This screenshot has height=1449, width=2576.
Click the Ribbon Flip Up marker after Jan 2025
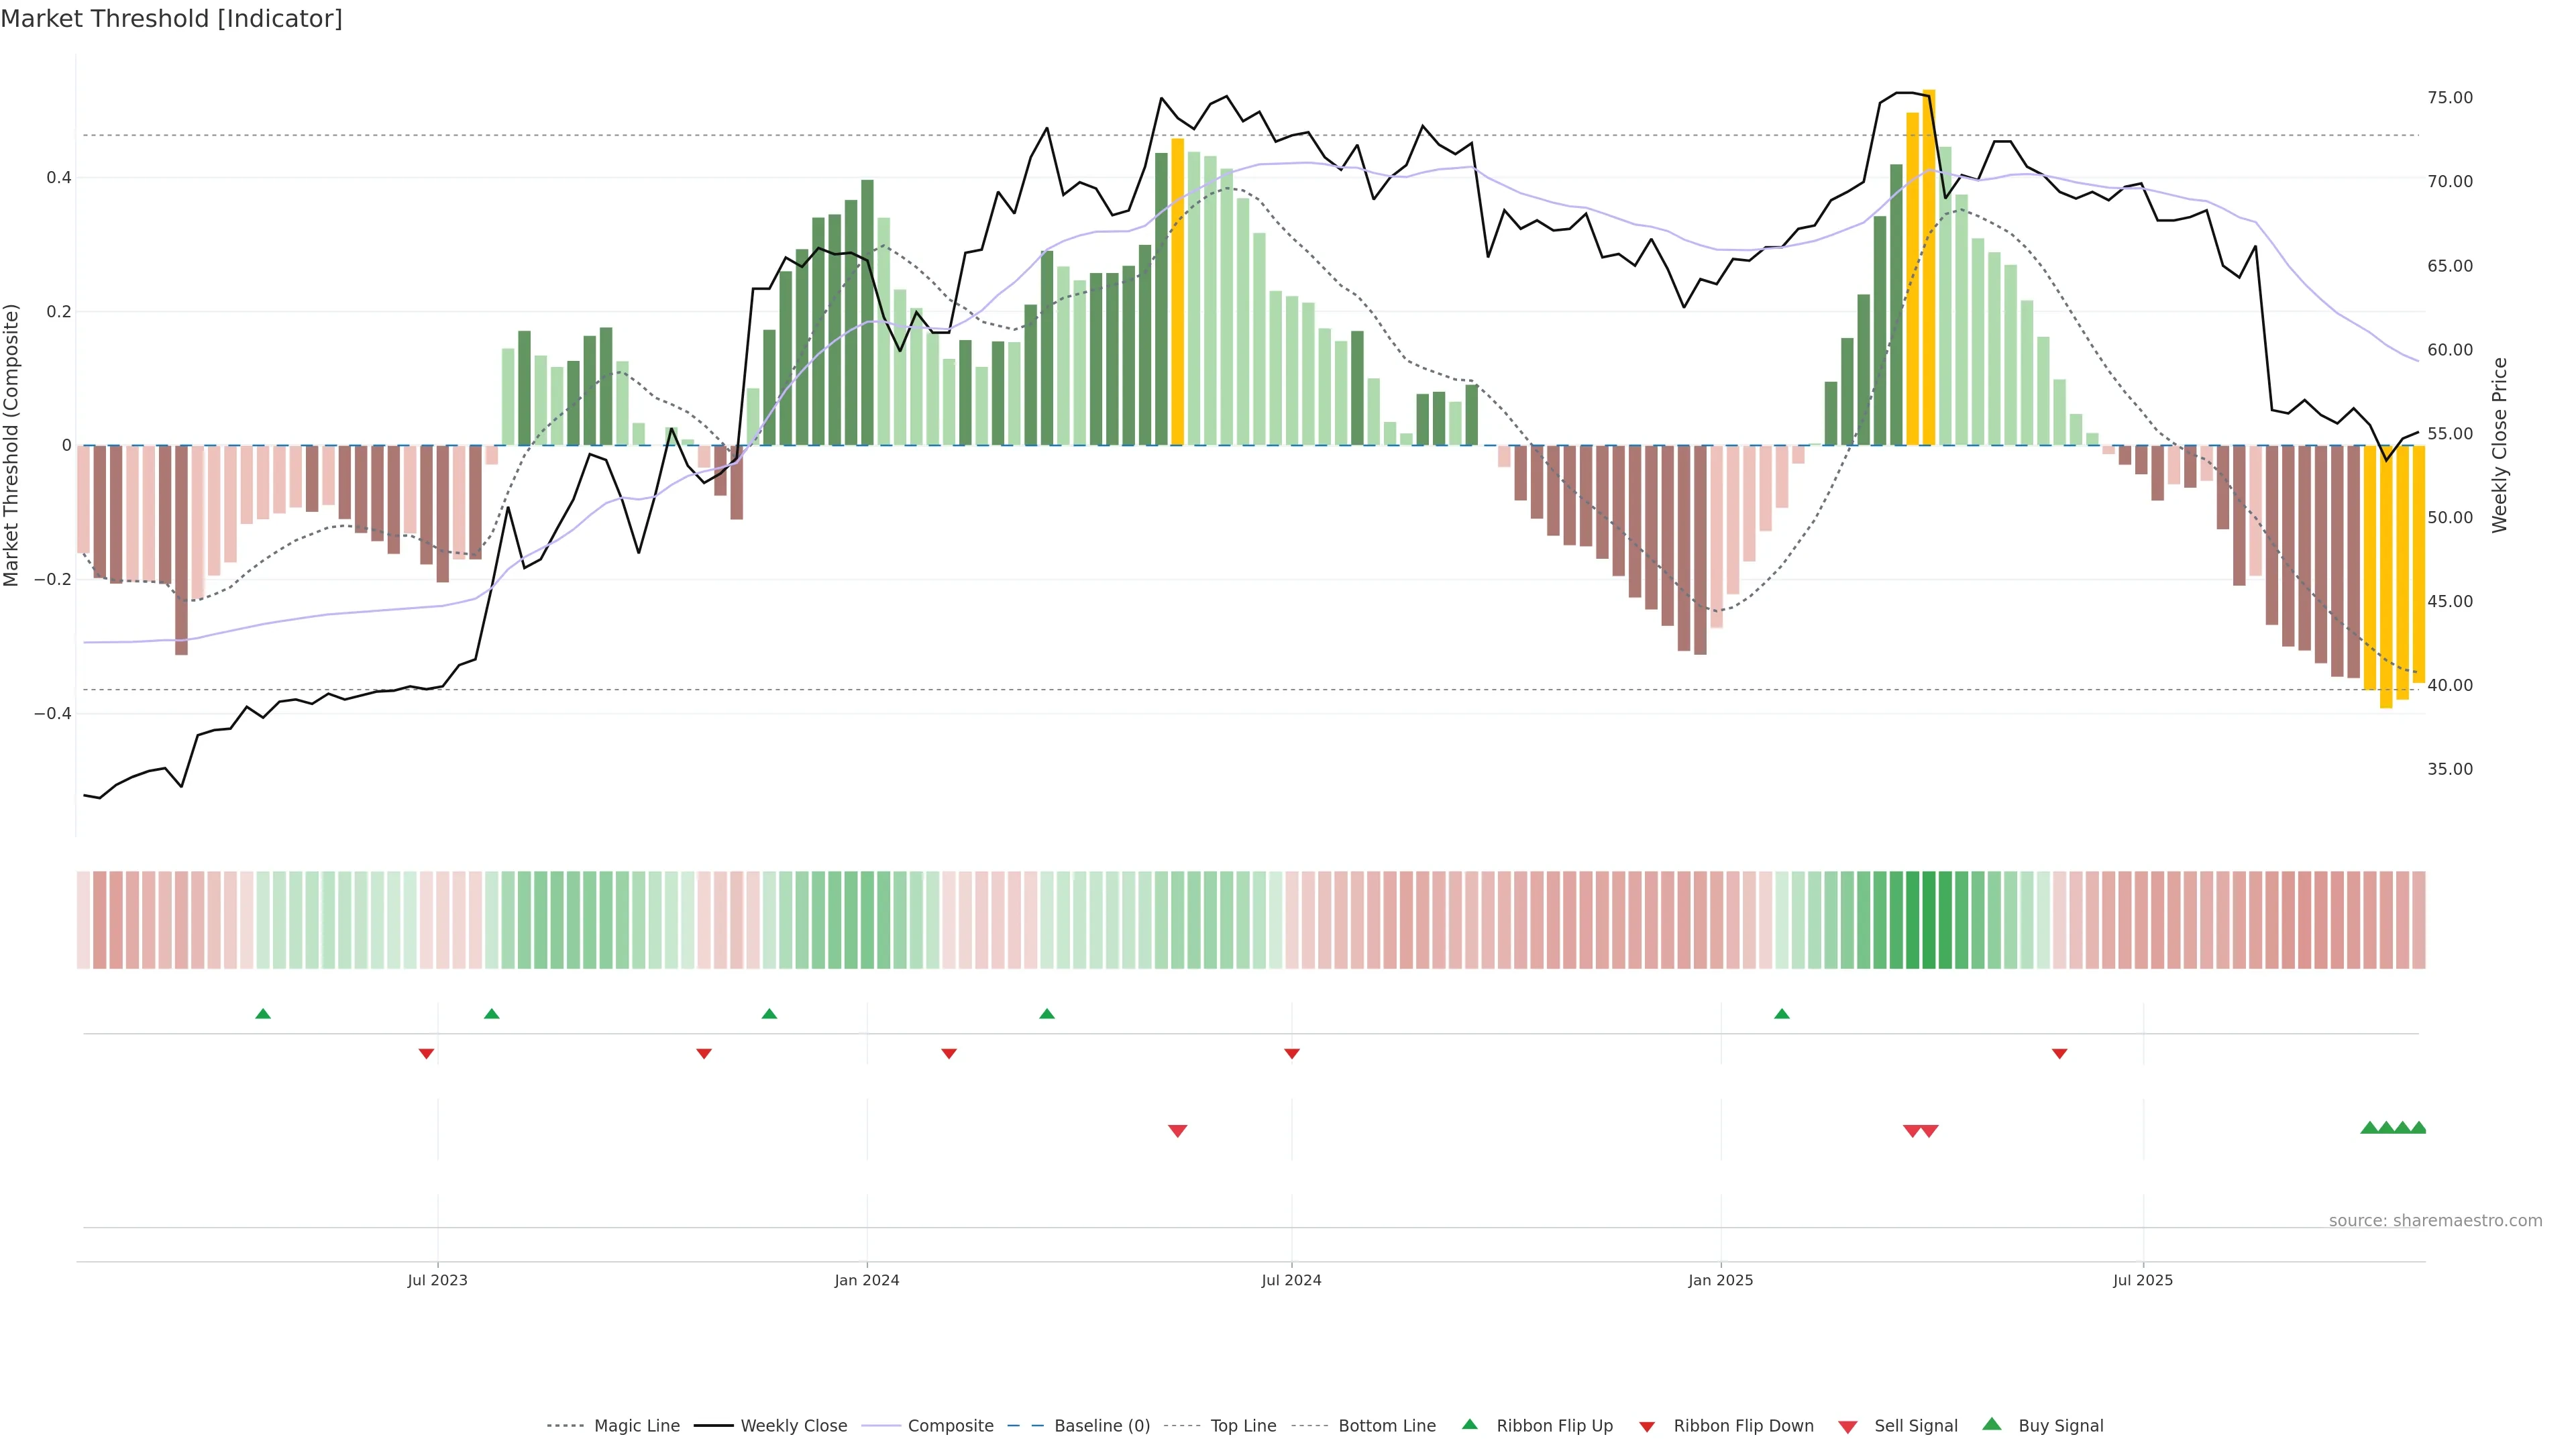click(1782, 1014)
